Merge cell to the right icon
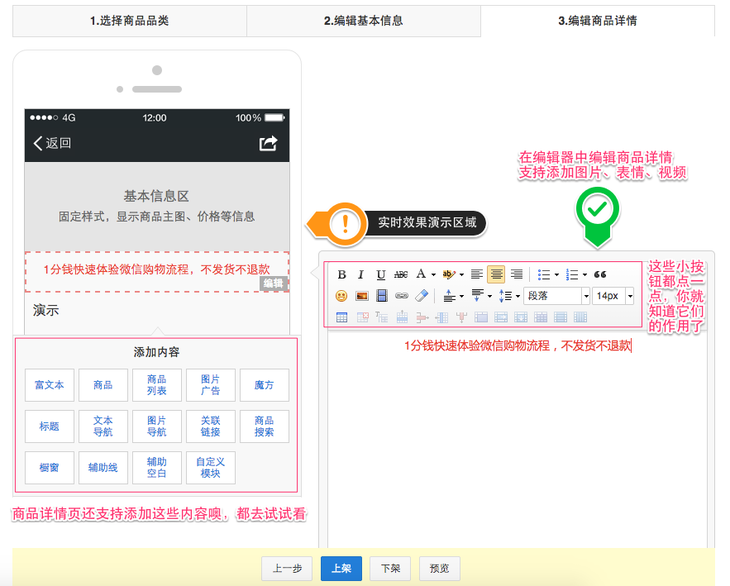Screen dimensions: 730x586 click(x=501, y=317)
